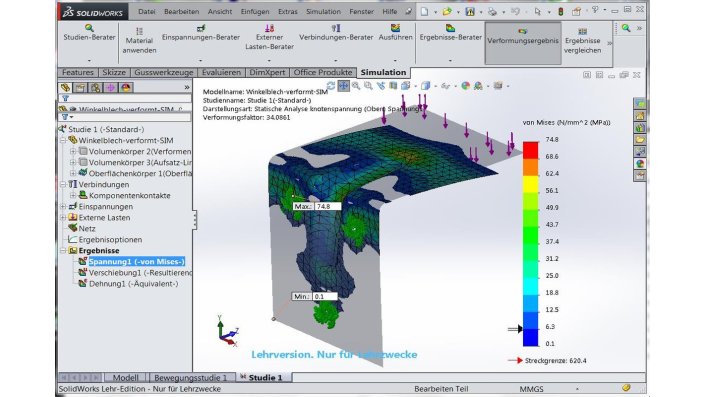Click the Zoom to area icon

point(368,85)
